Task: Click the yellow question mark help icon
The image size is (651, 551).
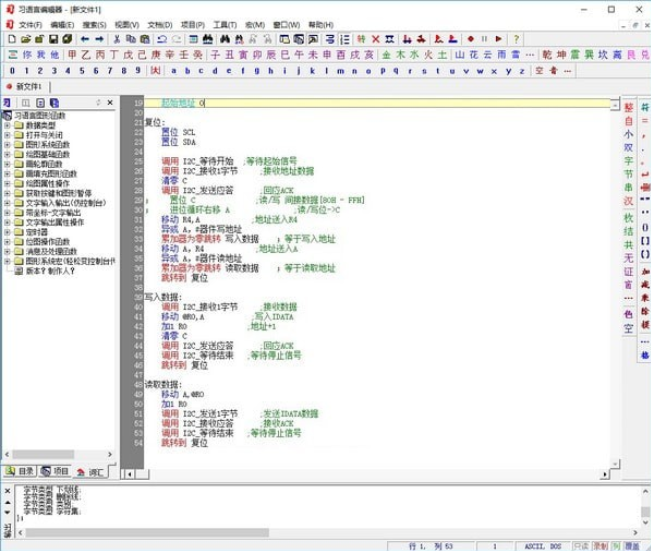Action: (x=516, y=39)
